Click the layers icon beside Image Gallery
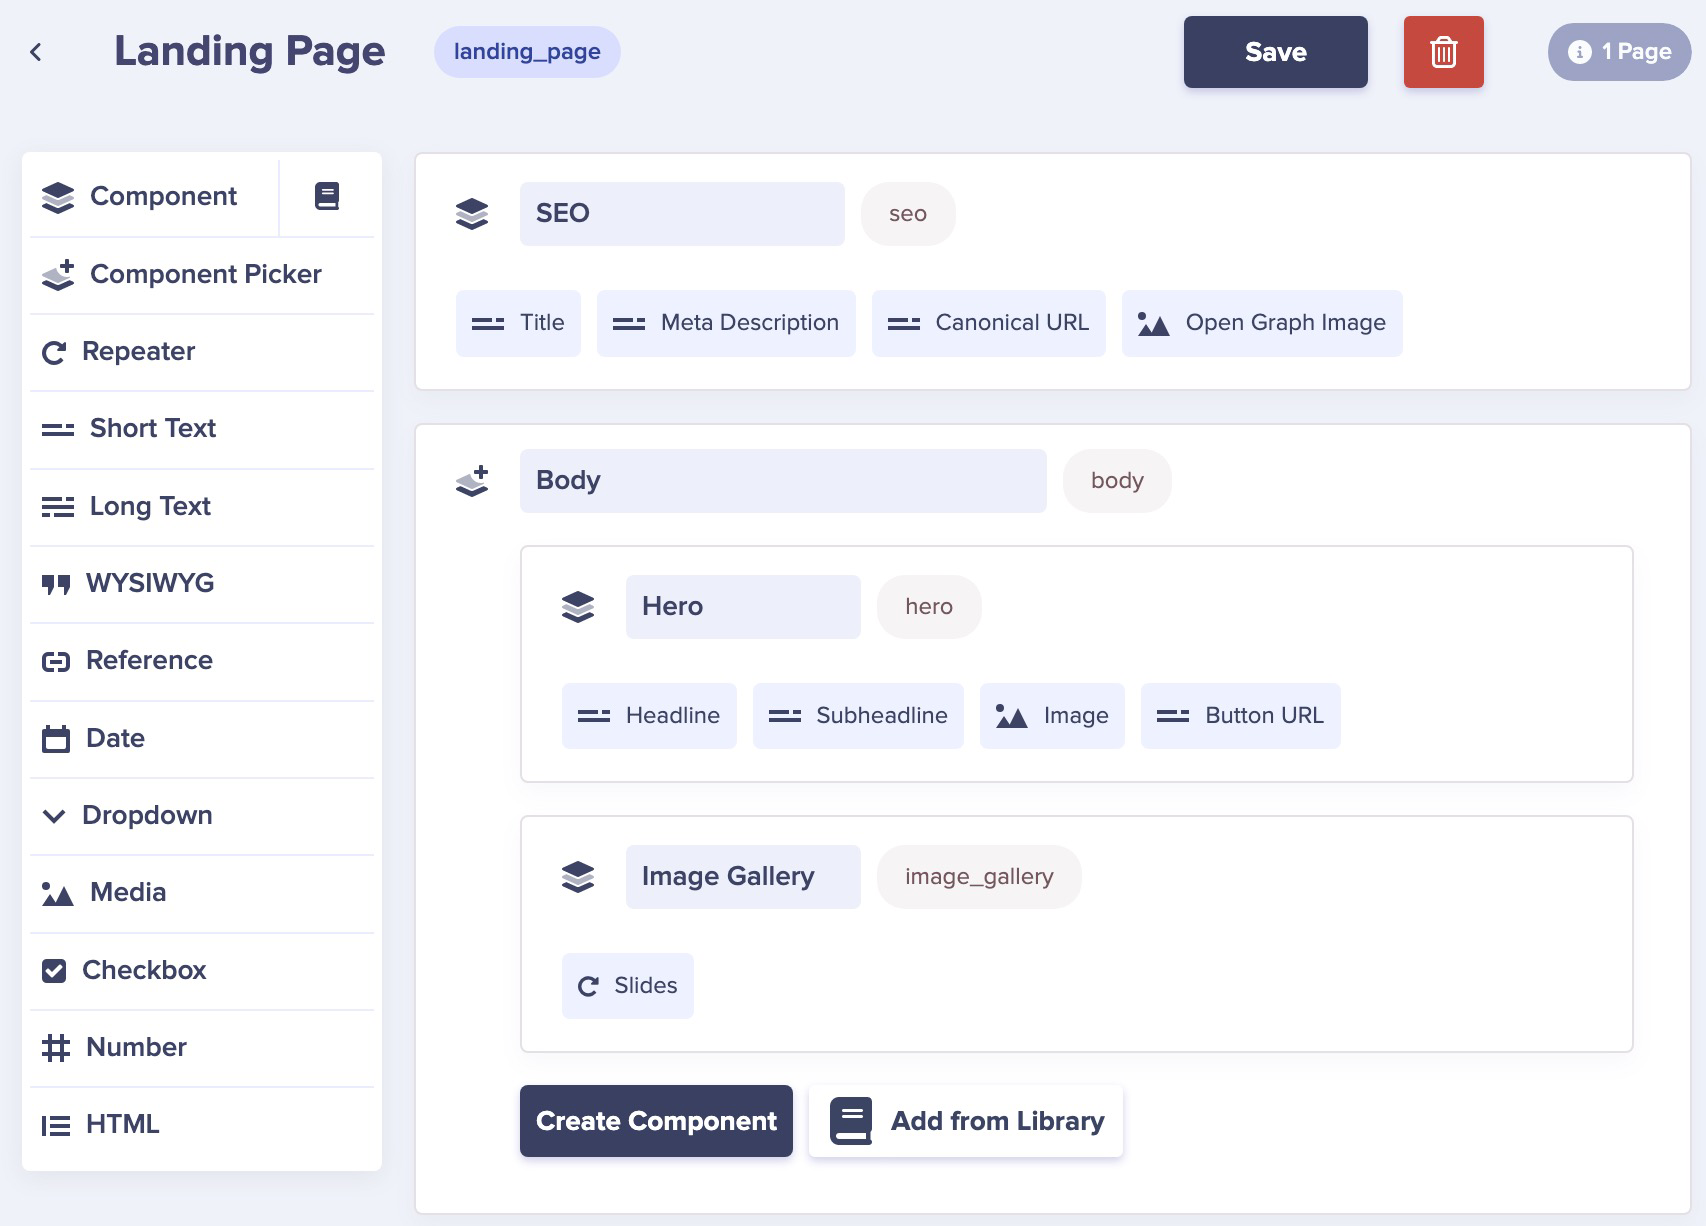1706x1226 pixels. pyautogui.click(x=578, y=877)
